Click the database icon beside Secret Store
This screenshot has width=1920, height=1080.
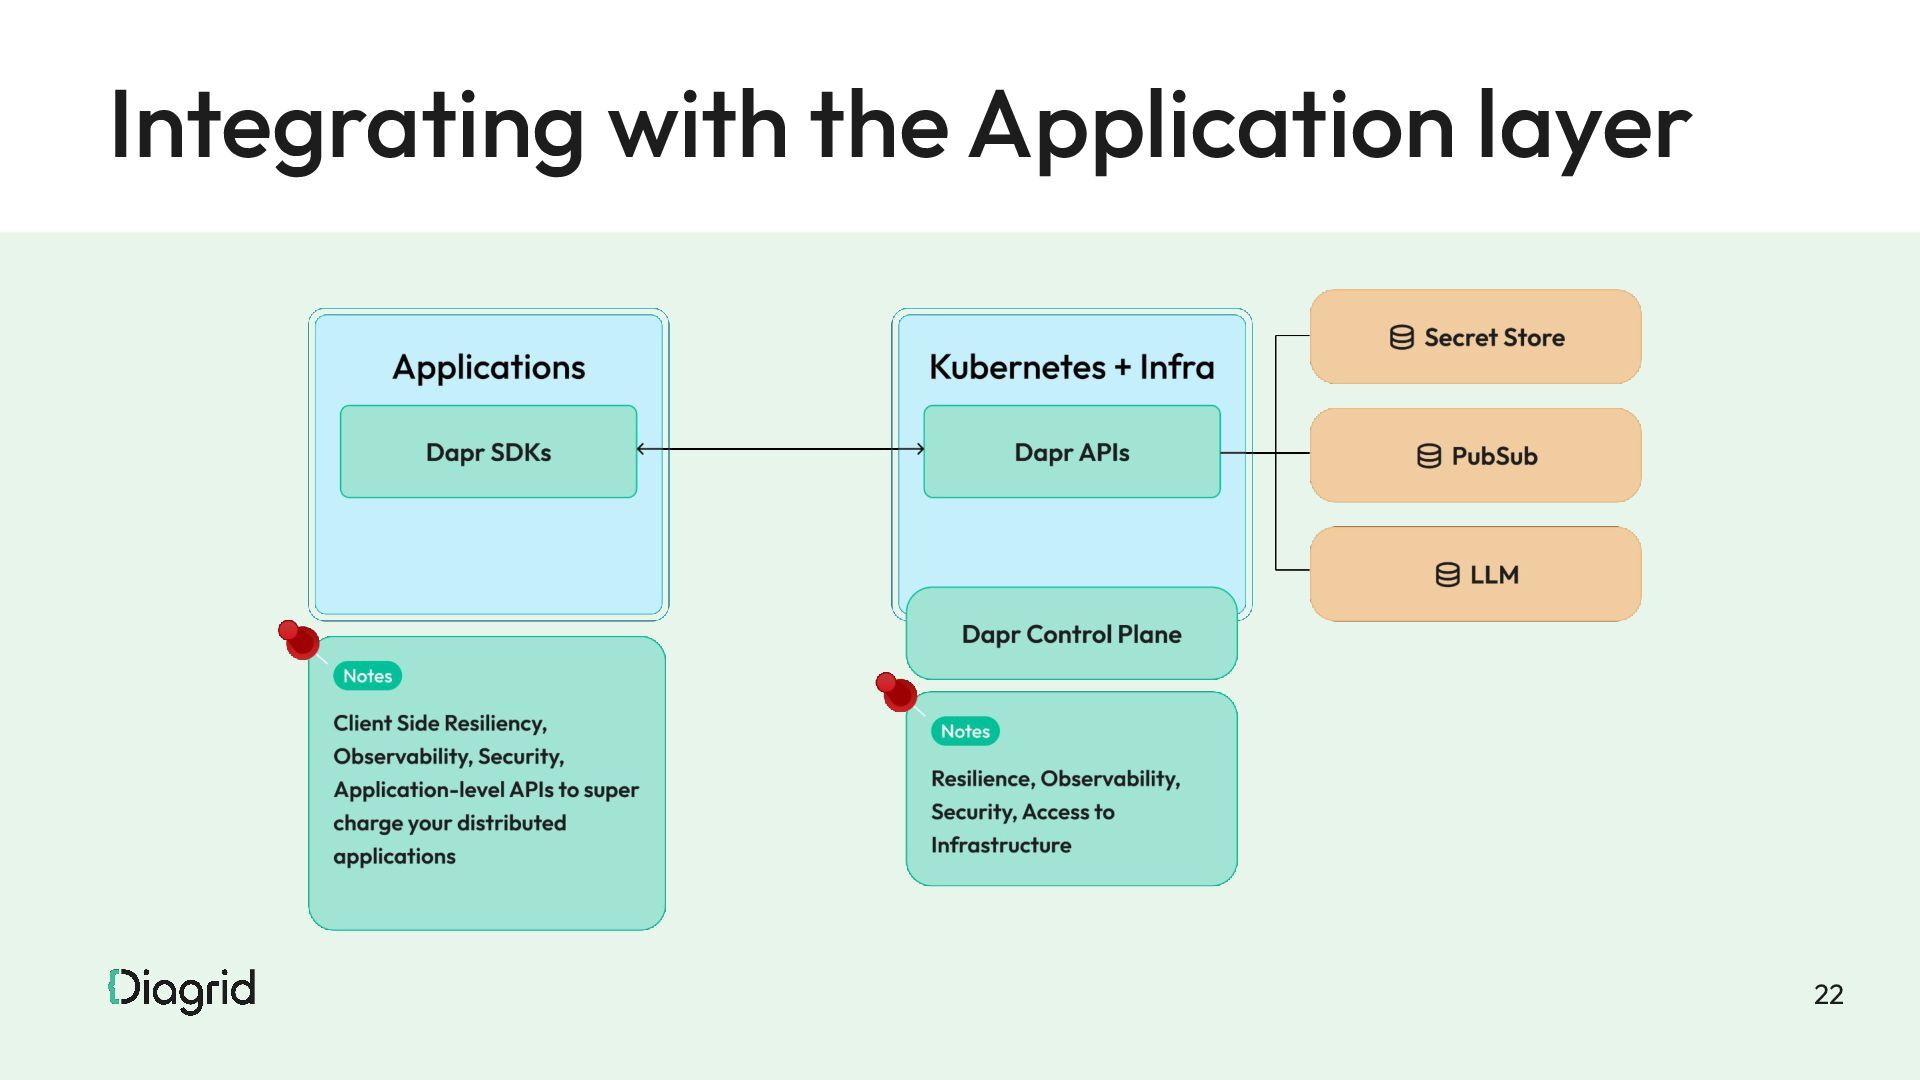click(x=1401, y=338)
